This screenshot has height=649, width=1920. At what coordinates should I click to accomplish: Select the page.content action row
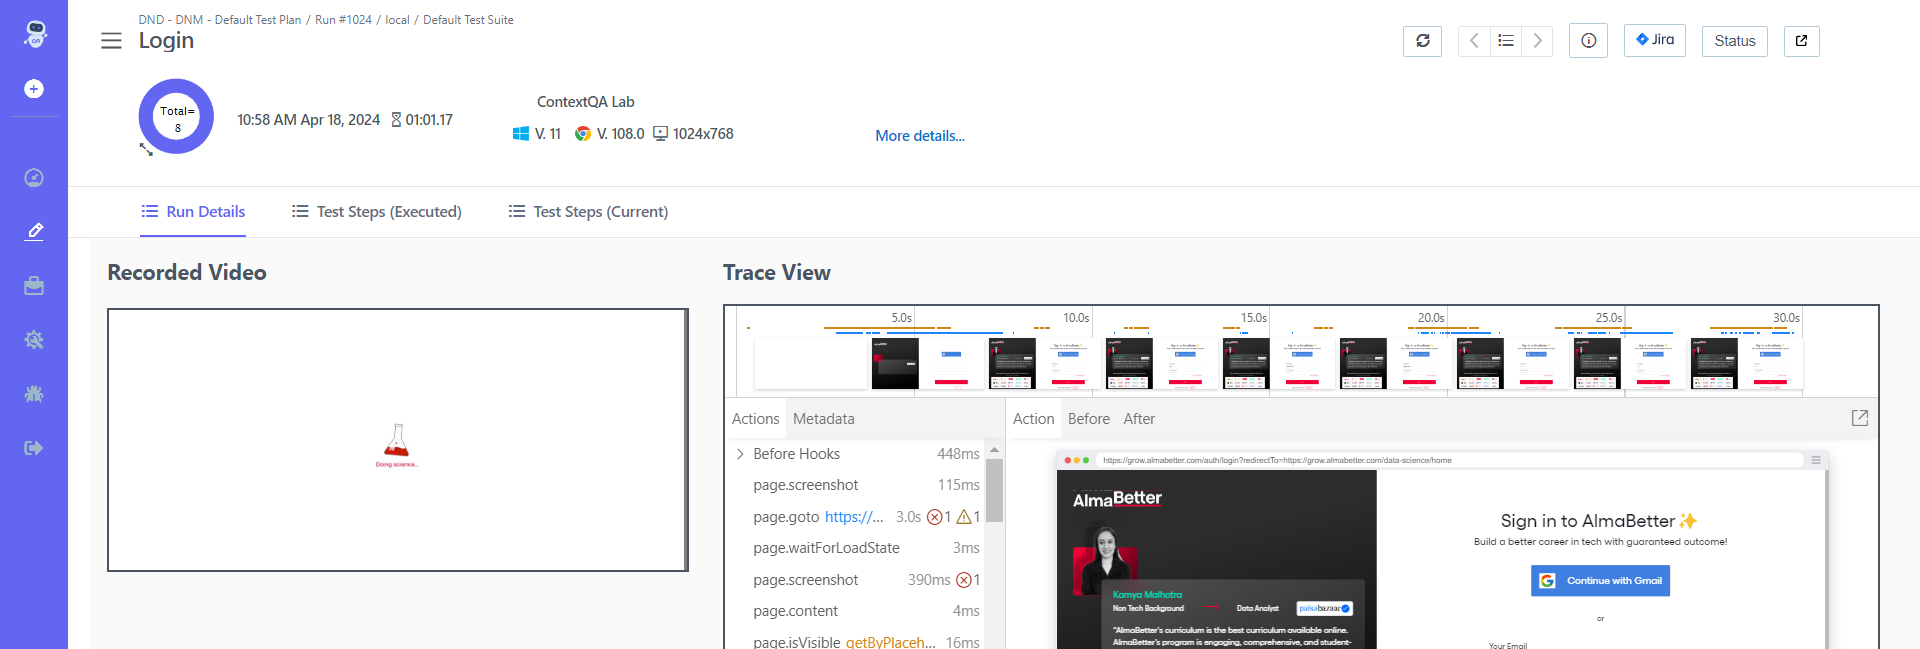pos(856,611)
